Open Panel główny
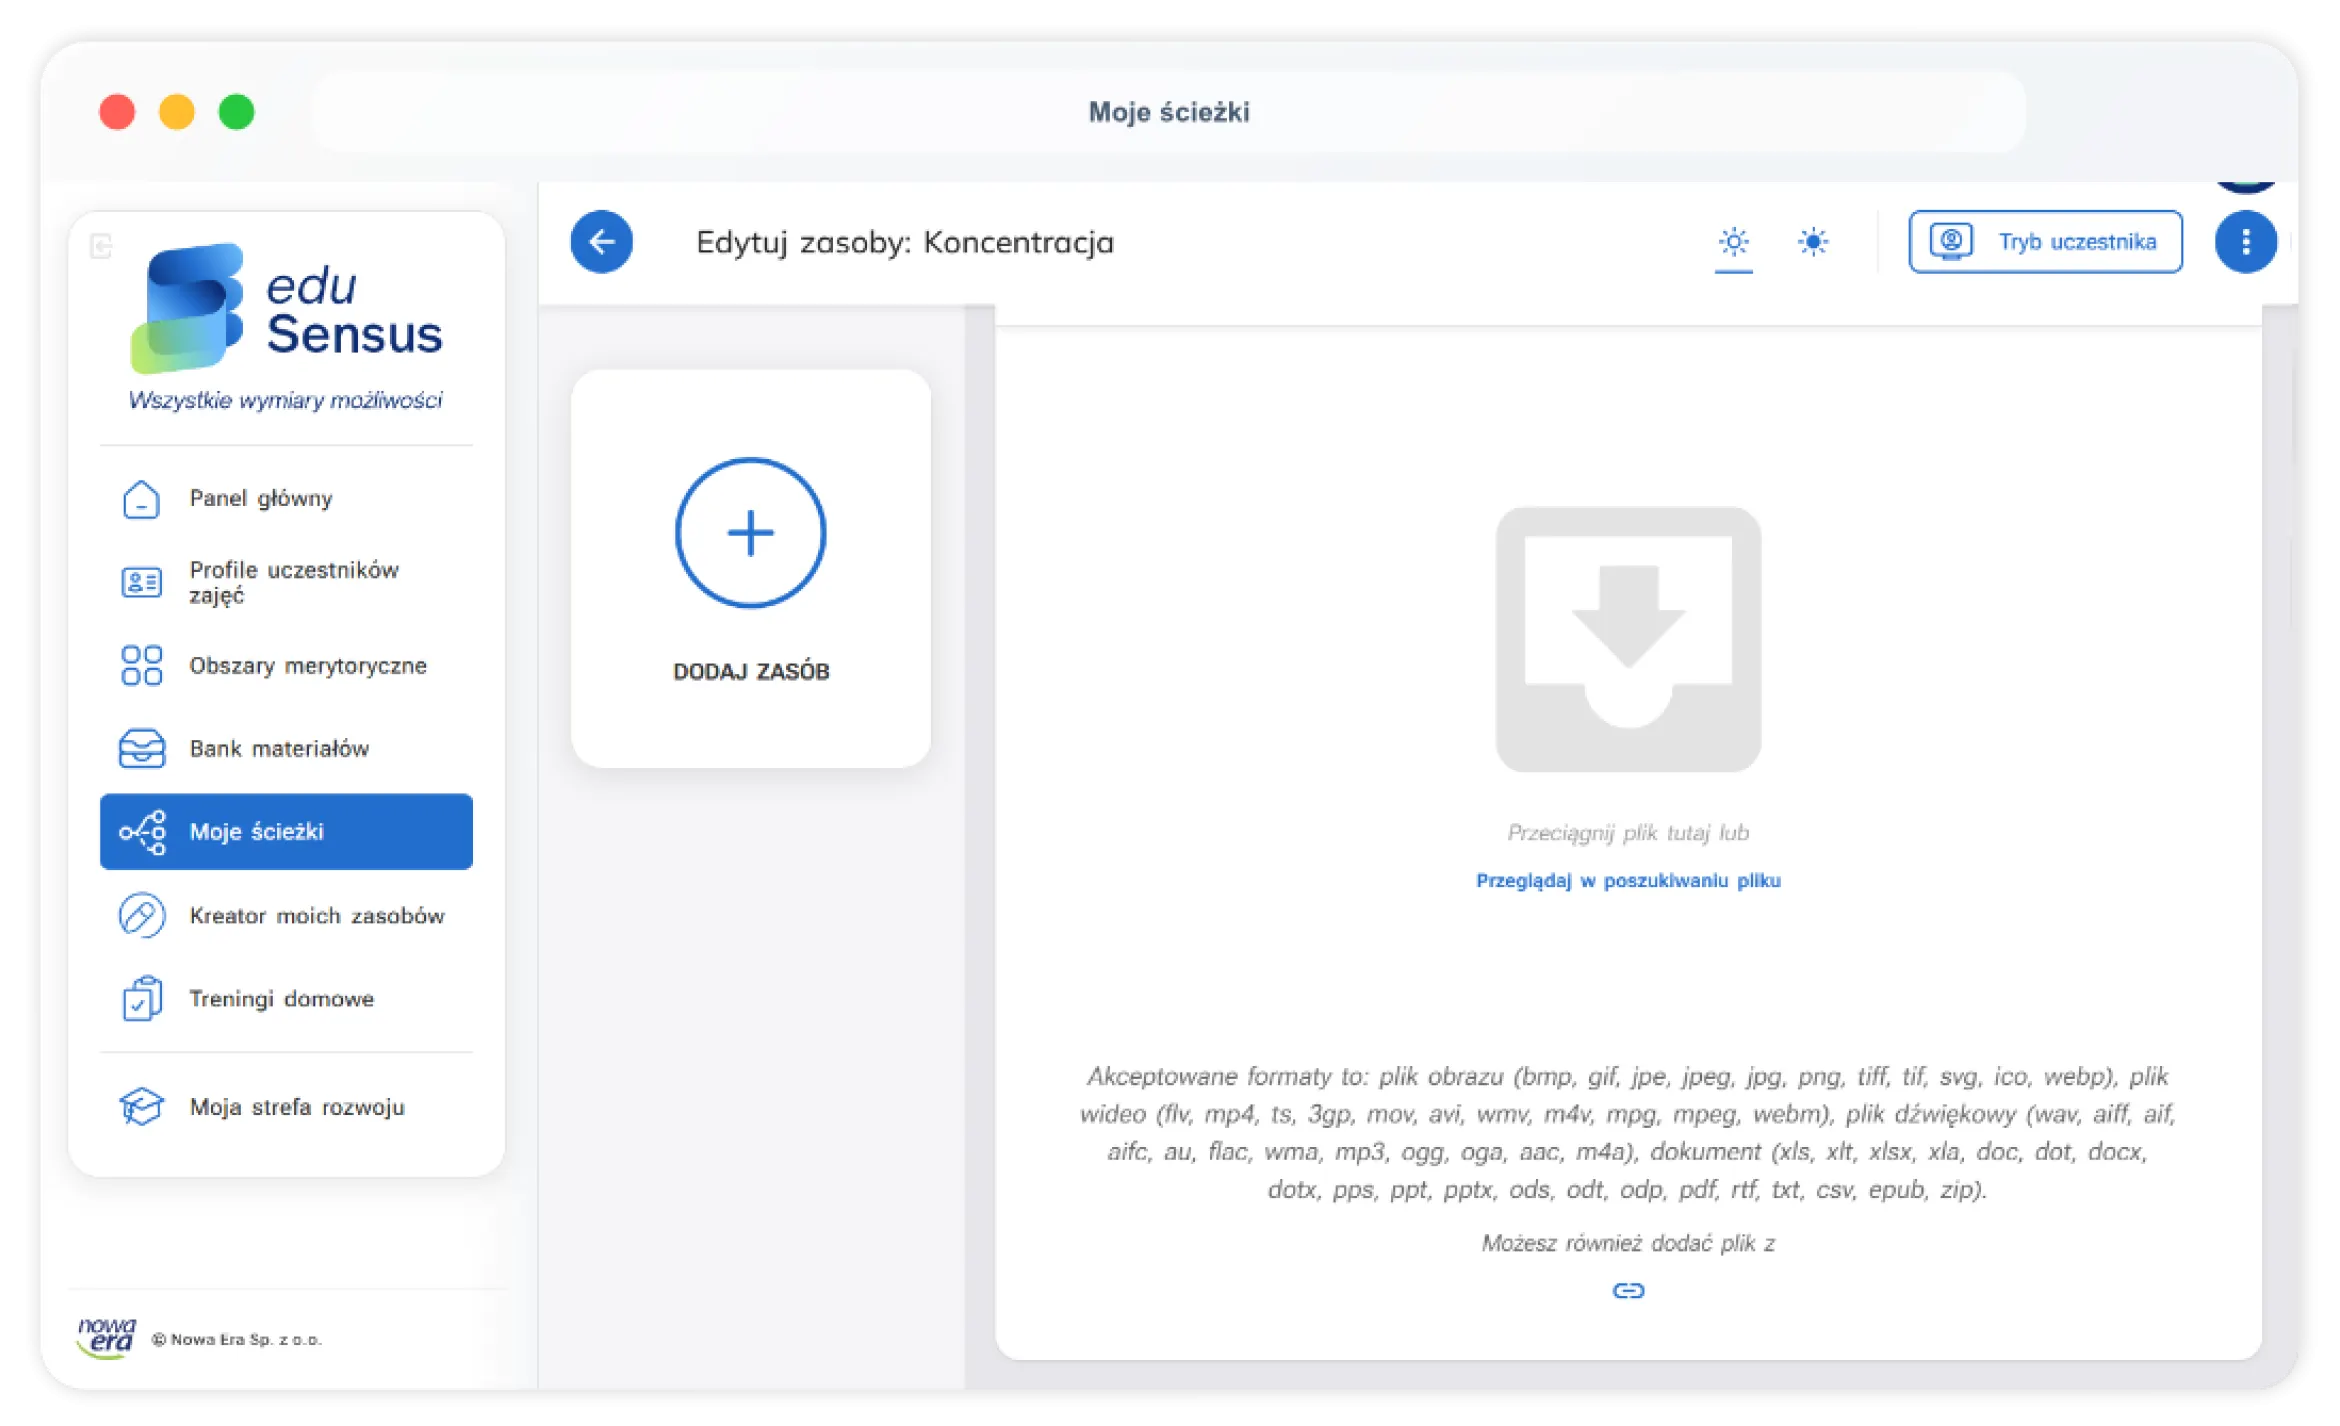The image size is (2340, 1426). [286, 498]
